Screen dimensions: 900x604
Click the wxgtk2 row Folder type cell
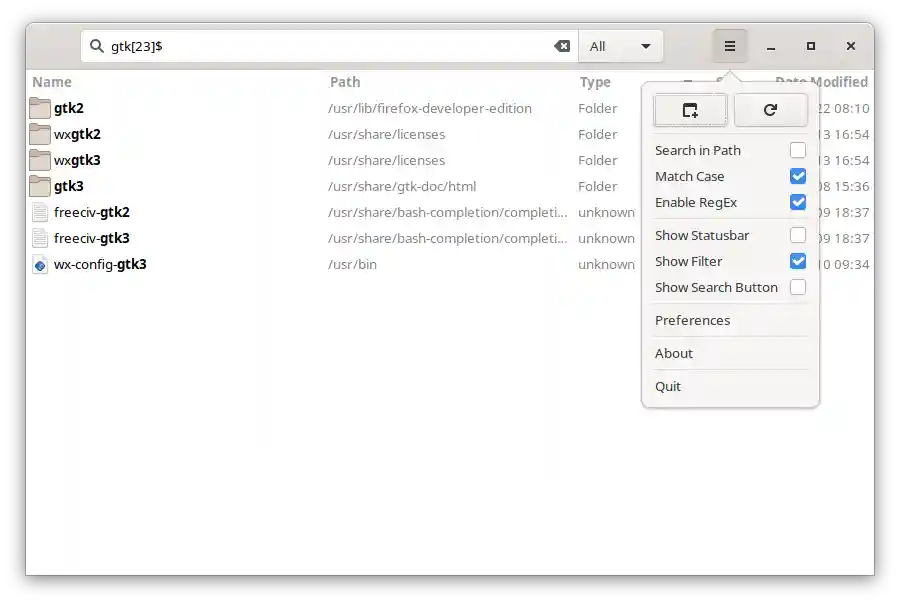tap(598, 134)
